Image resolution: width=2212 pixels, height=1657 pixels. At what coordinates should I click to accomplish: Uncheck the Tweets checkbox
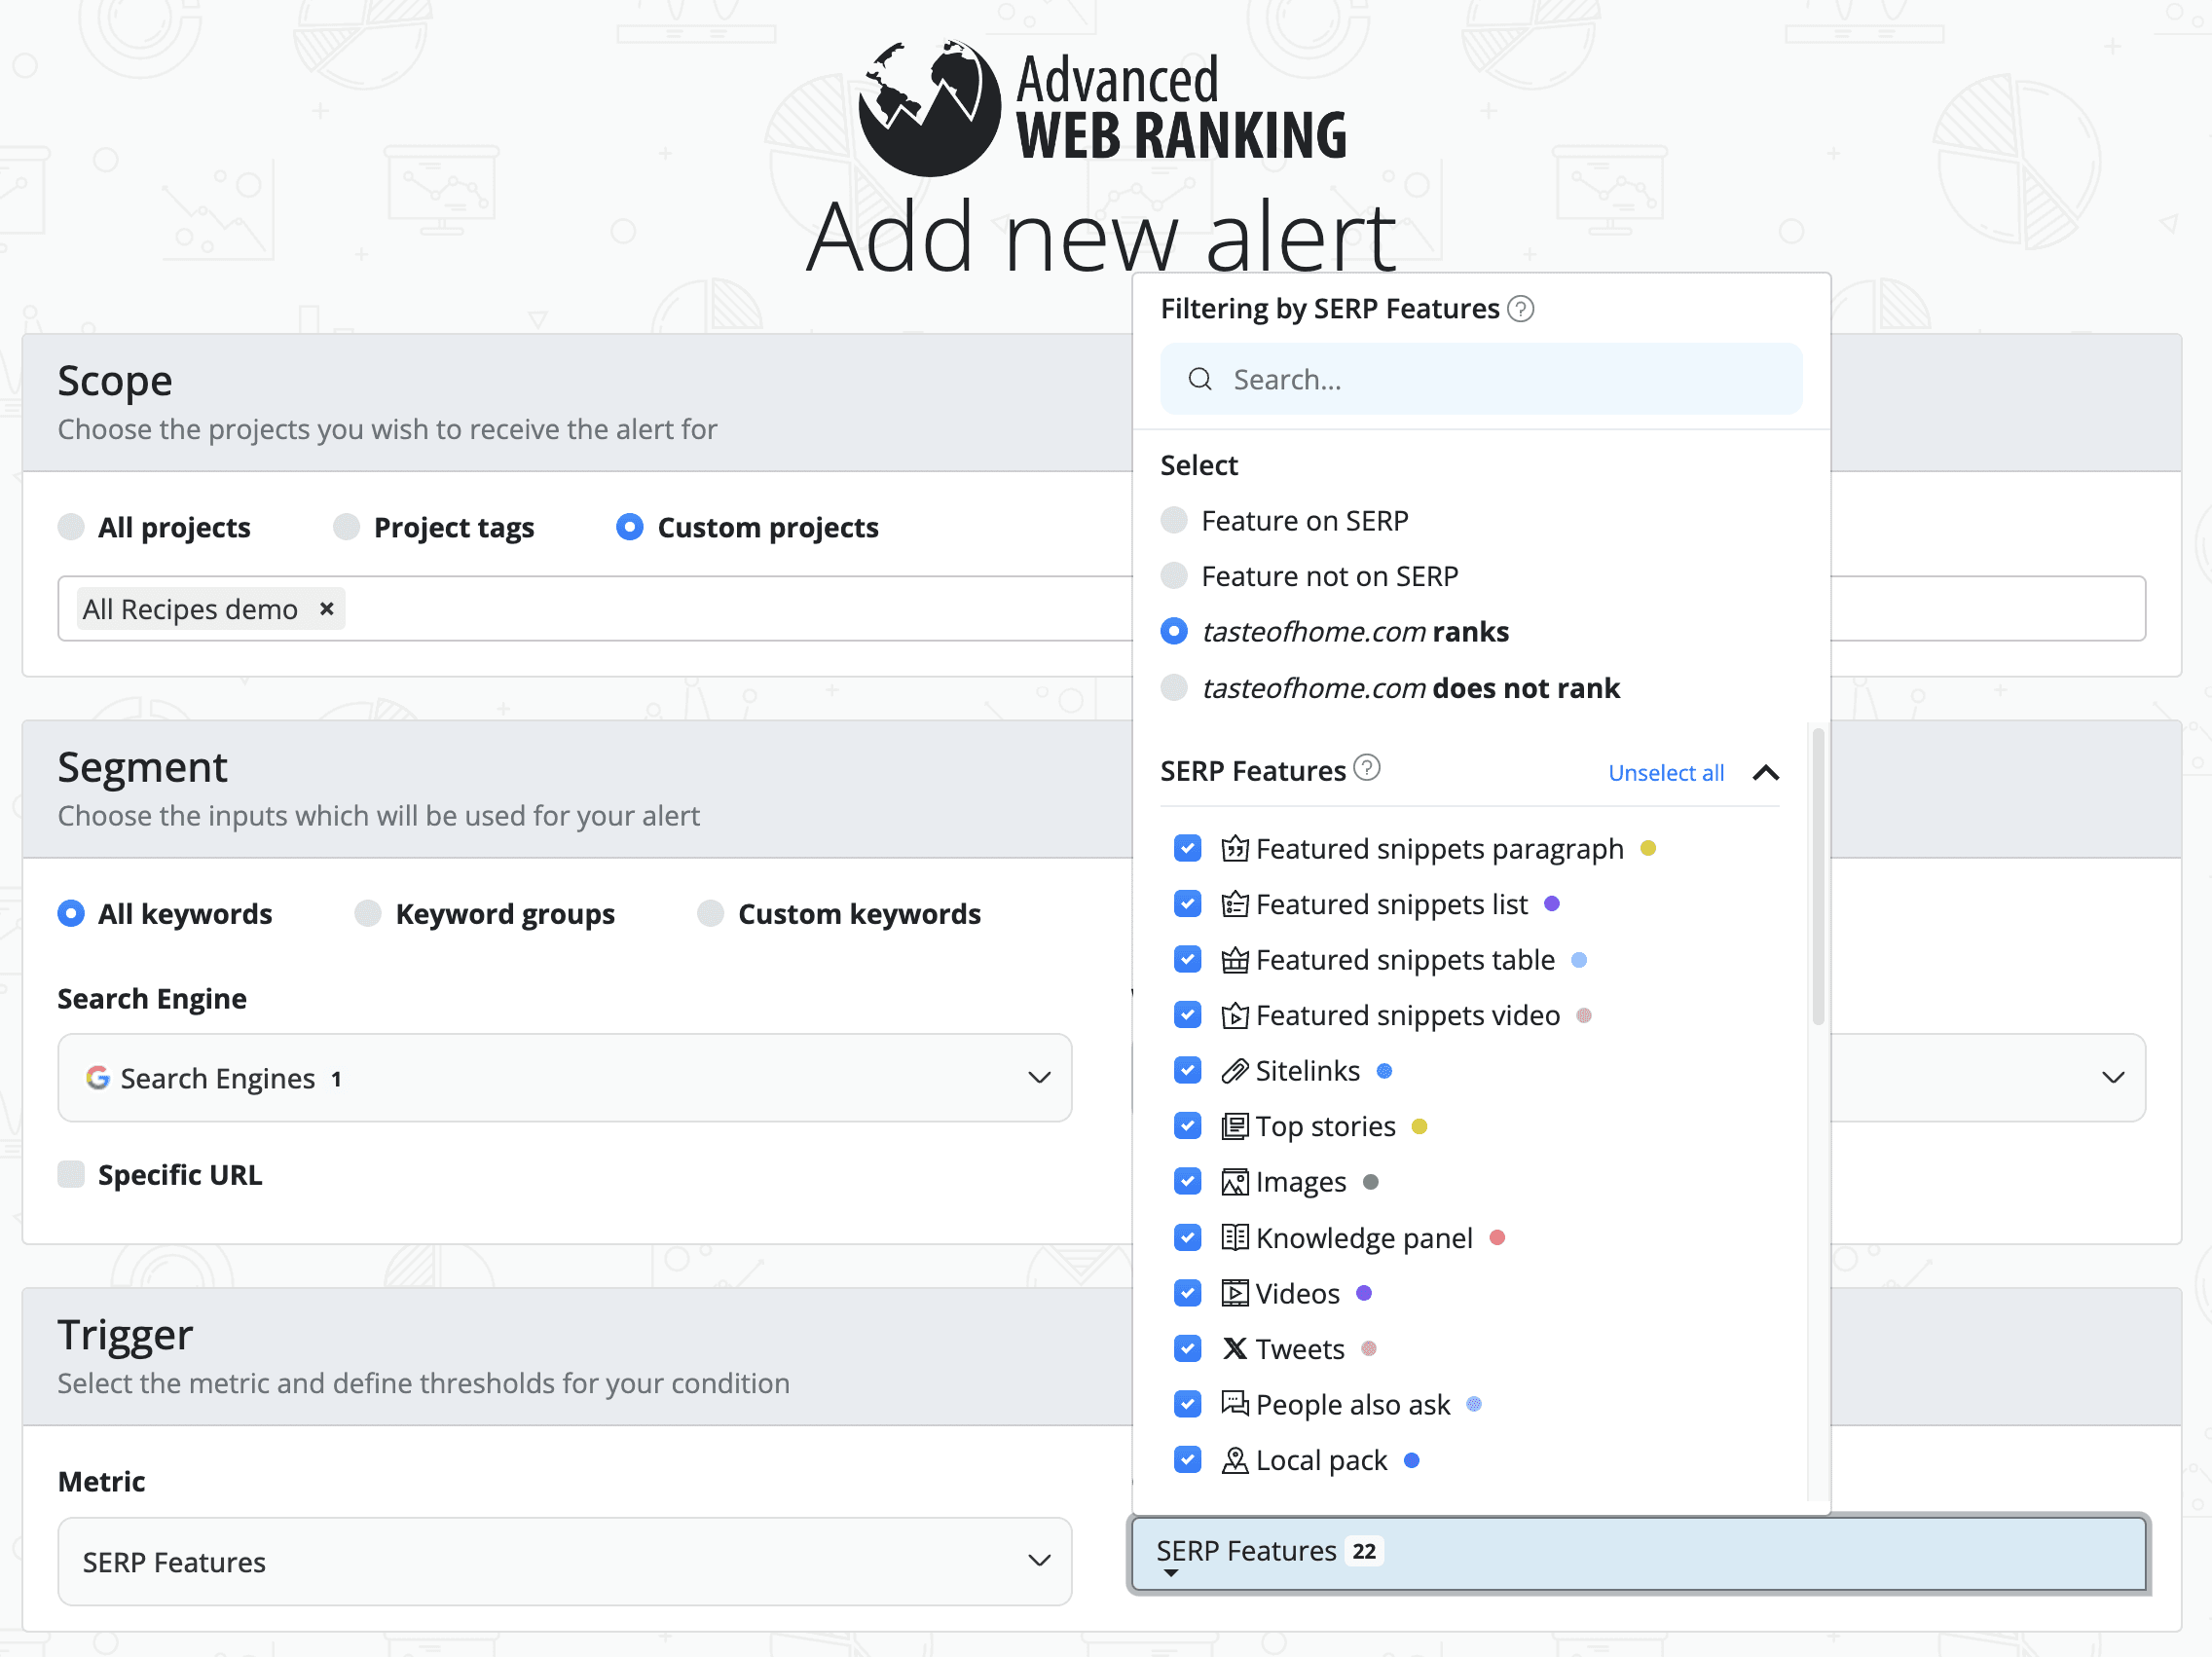click(x=1187, y=1349)
